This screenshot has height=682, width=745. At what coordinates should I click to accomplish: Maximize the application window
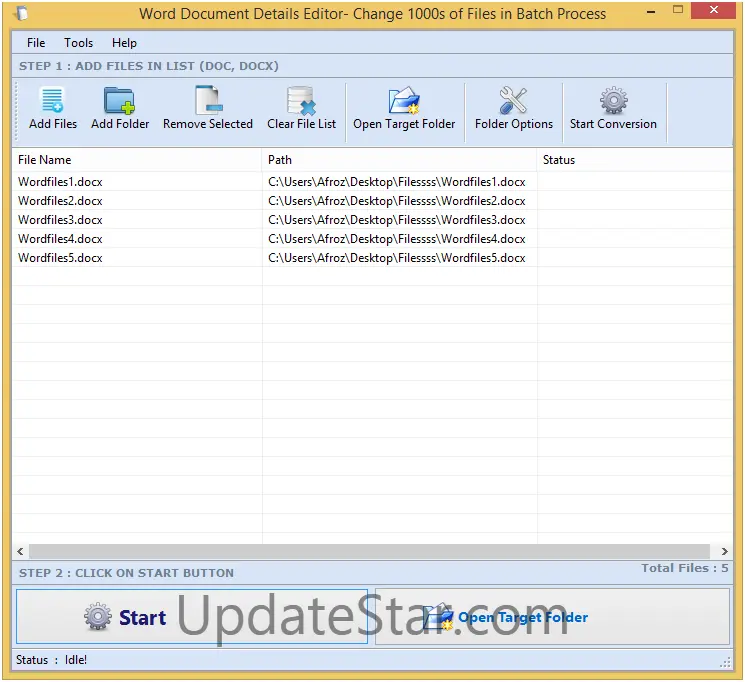click(x=678, y=10)
